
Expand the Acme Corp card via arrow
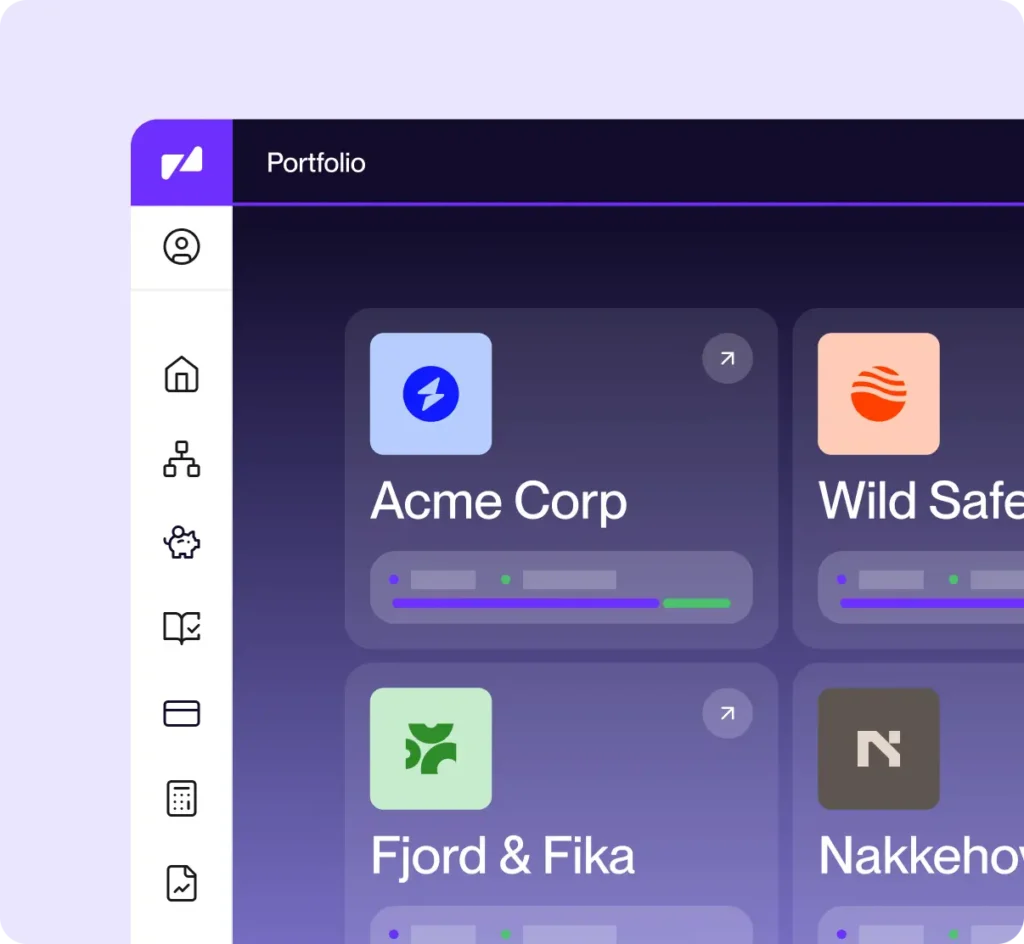coord(727,359)
